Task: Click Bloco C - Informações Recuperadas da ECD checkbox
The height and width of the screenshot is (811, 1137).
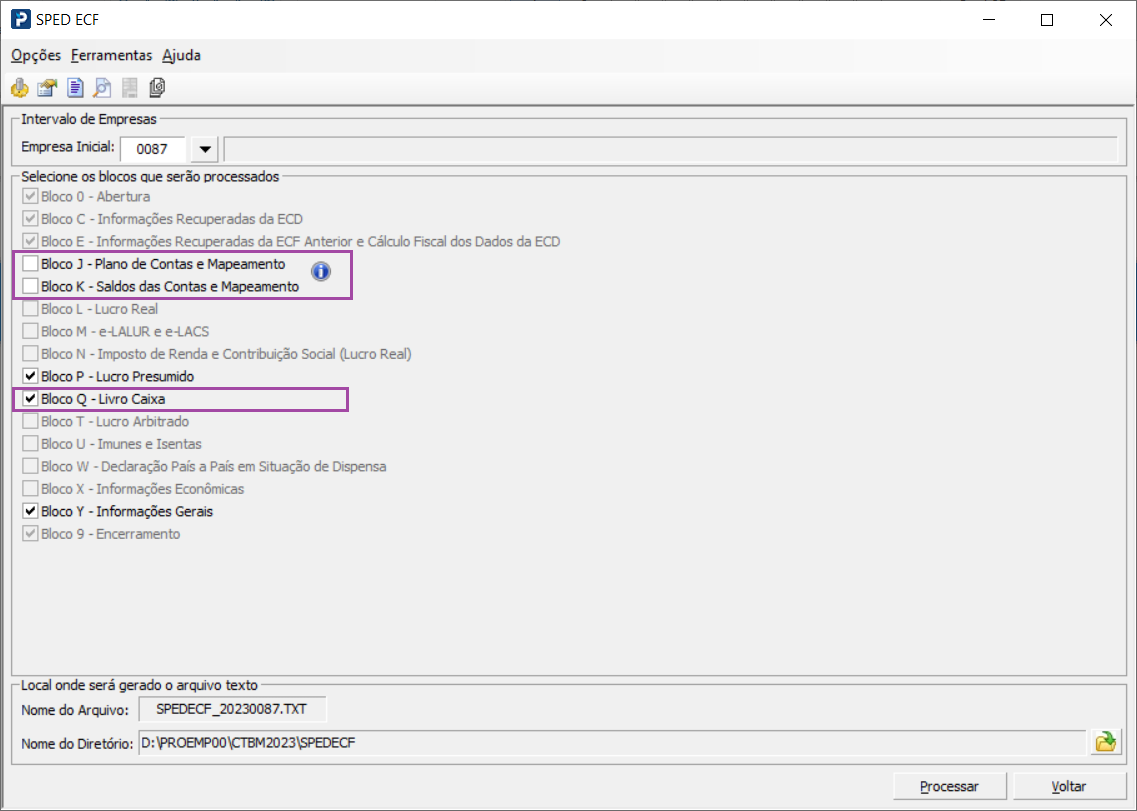Action: pos(30,218)
